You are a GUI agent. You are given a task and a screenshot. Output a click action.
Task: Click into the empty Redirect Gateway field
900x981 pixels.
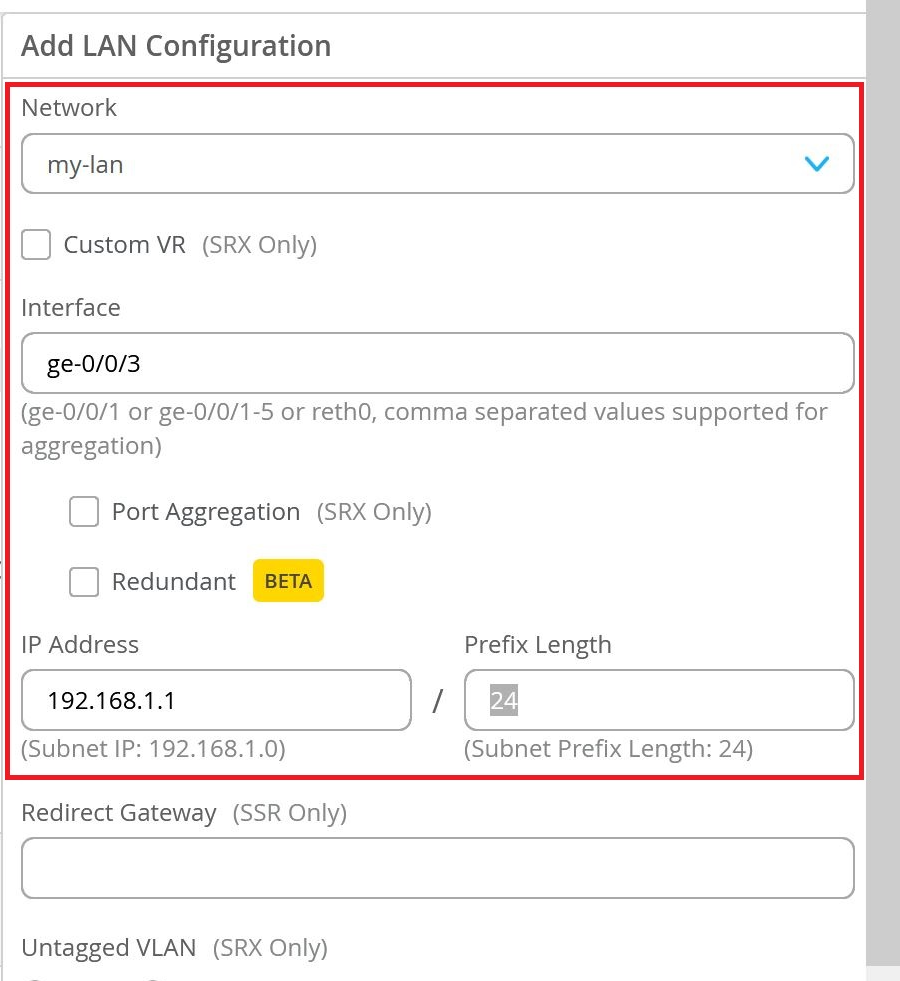tap(437, 868)
